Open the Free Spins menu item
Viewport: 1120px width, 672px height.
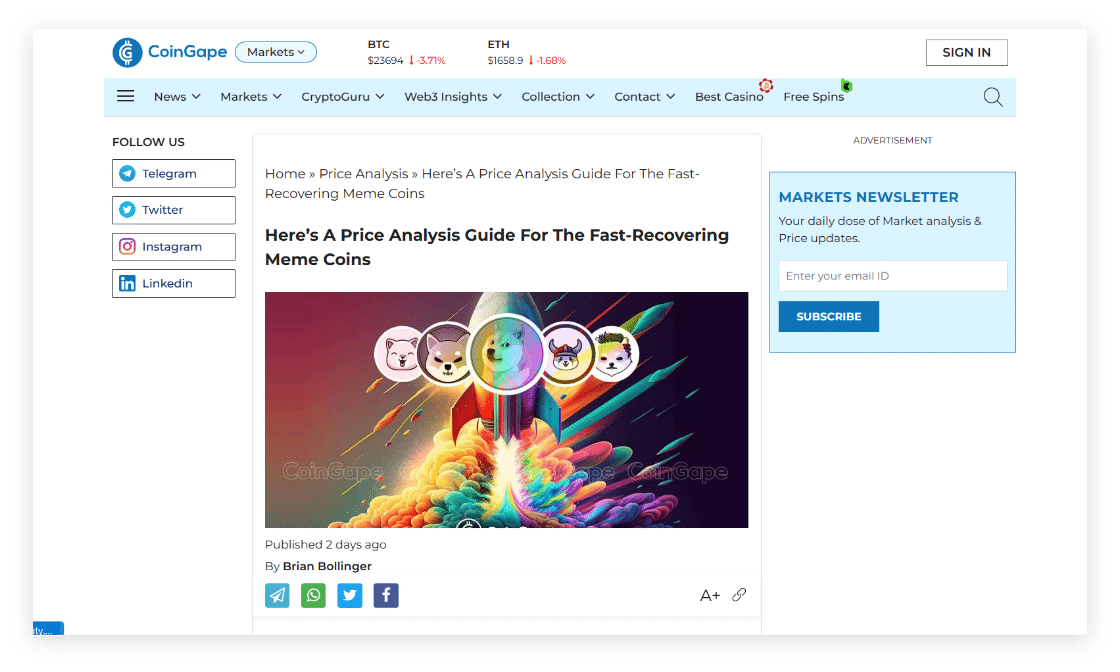814,96
